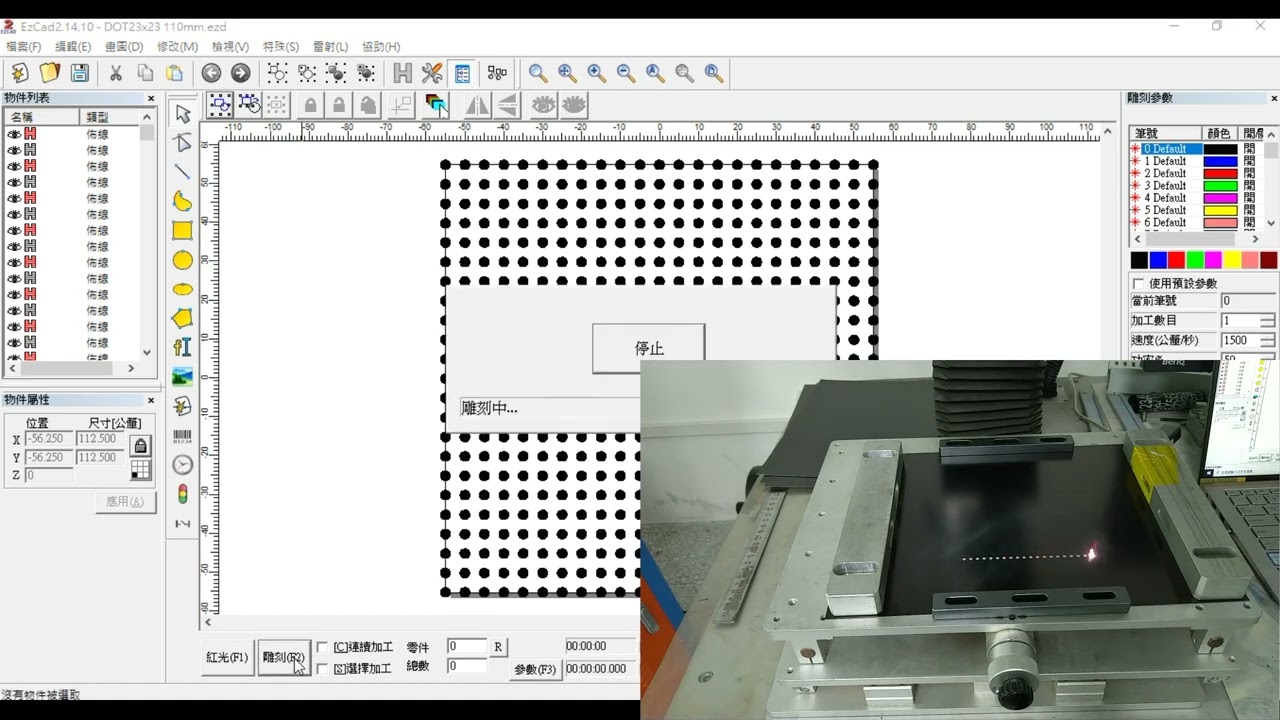The height and width of the screenshot is (720, 1280).
Task: Open the 檔案(F) menu
Action: (x=23, y=47)
